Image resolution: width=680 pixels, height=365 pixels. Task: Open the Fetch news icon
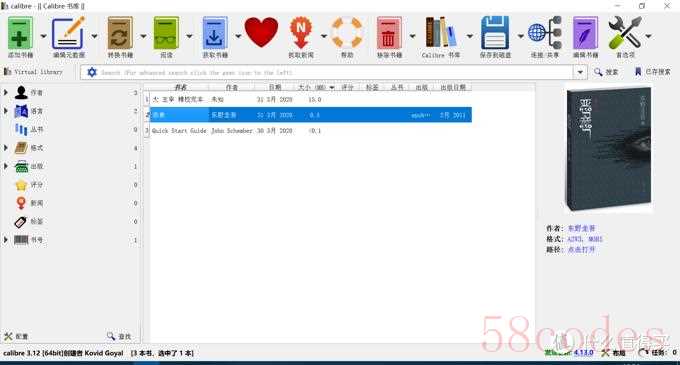(x=301, y=33)
